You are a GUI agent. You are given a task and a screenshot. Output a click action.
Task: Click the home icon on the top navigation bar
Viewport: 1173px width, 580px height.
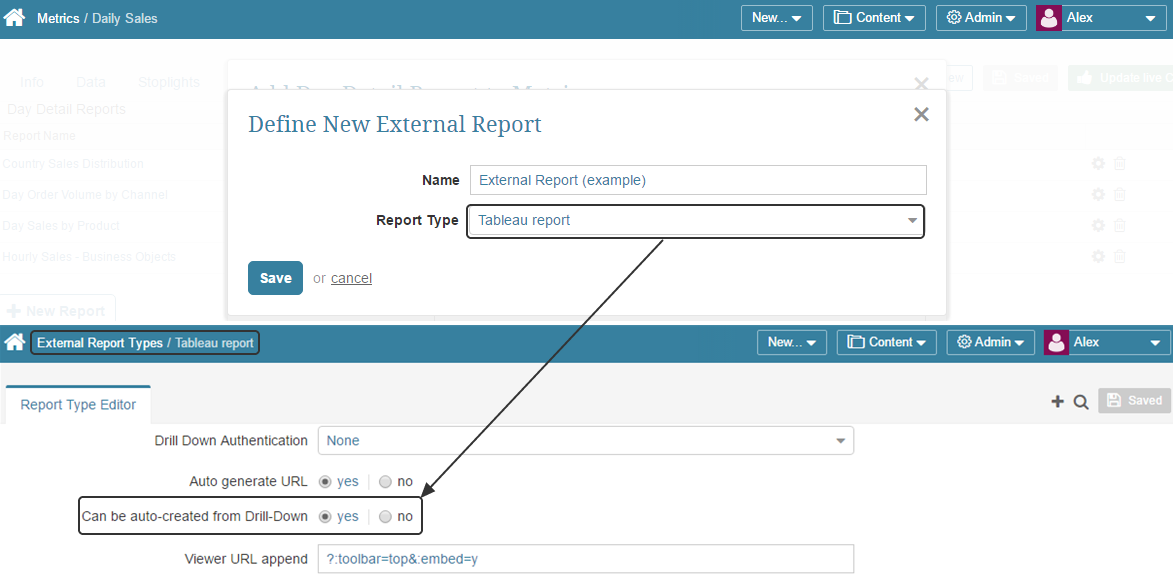click(14, 17)
